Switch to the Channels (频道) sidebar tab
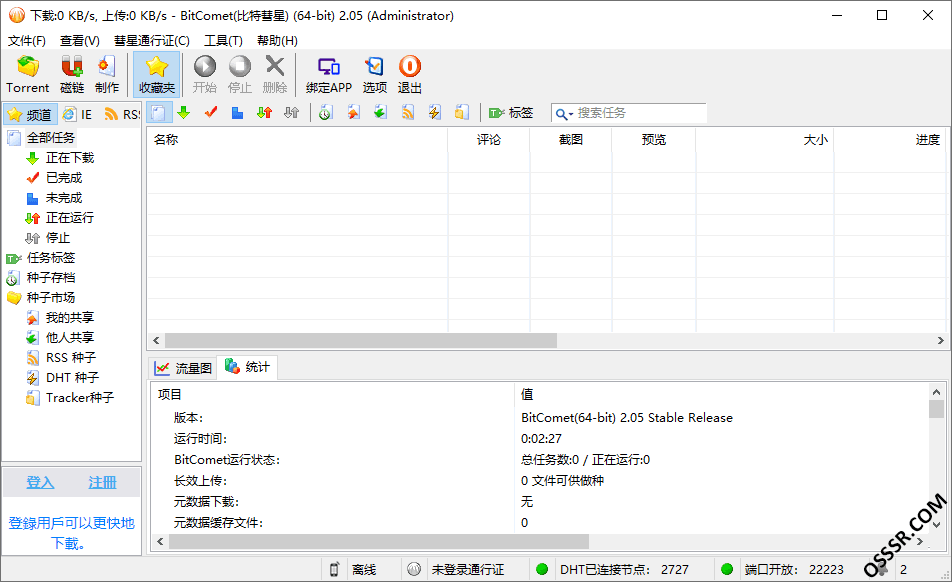This screenshot has height=582, width=952. click(30, 114)
